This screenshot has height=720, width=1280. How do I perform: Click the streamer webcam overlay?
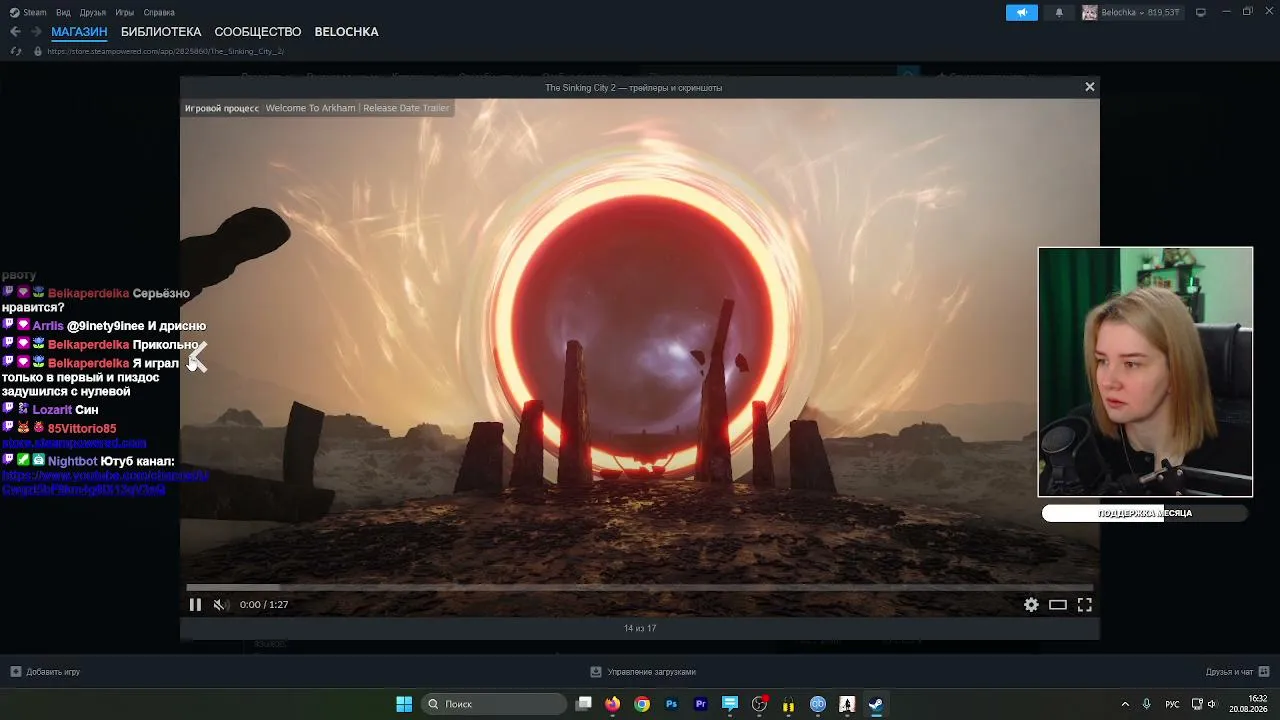coord(1145,372)
